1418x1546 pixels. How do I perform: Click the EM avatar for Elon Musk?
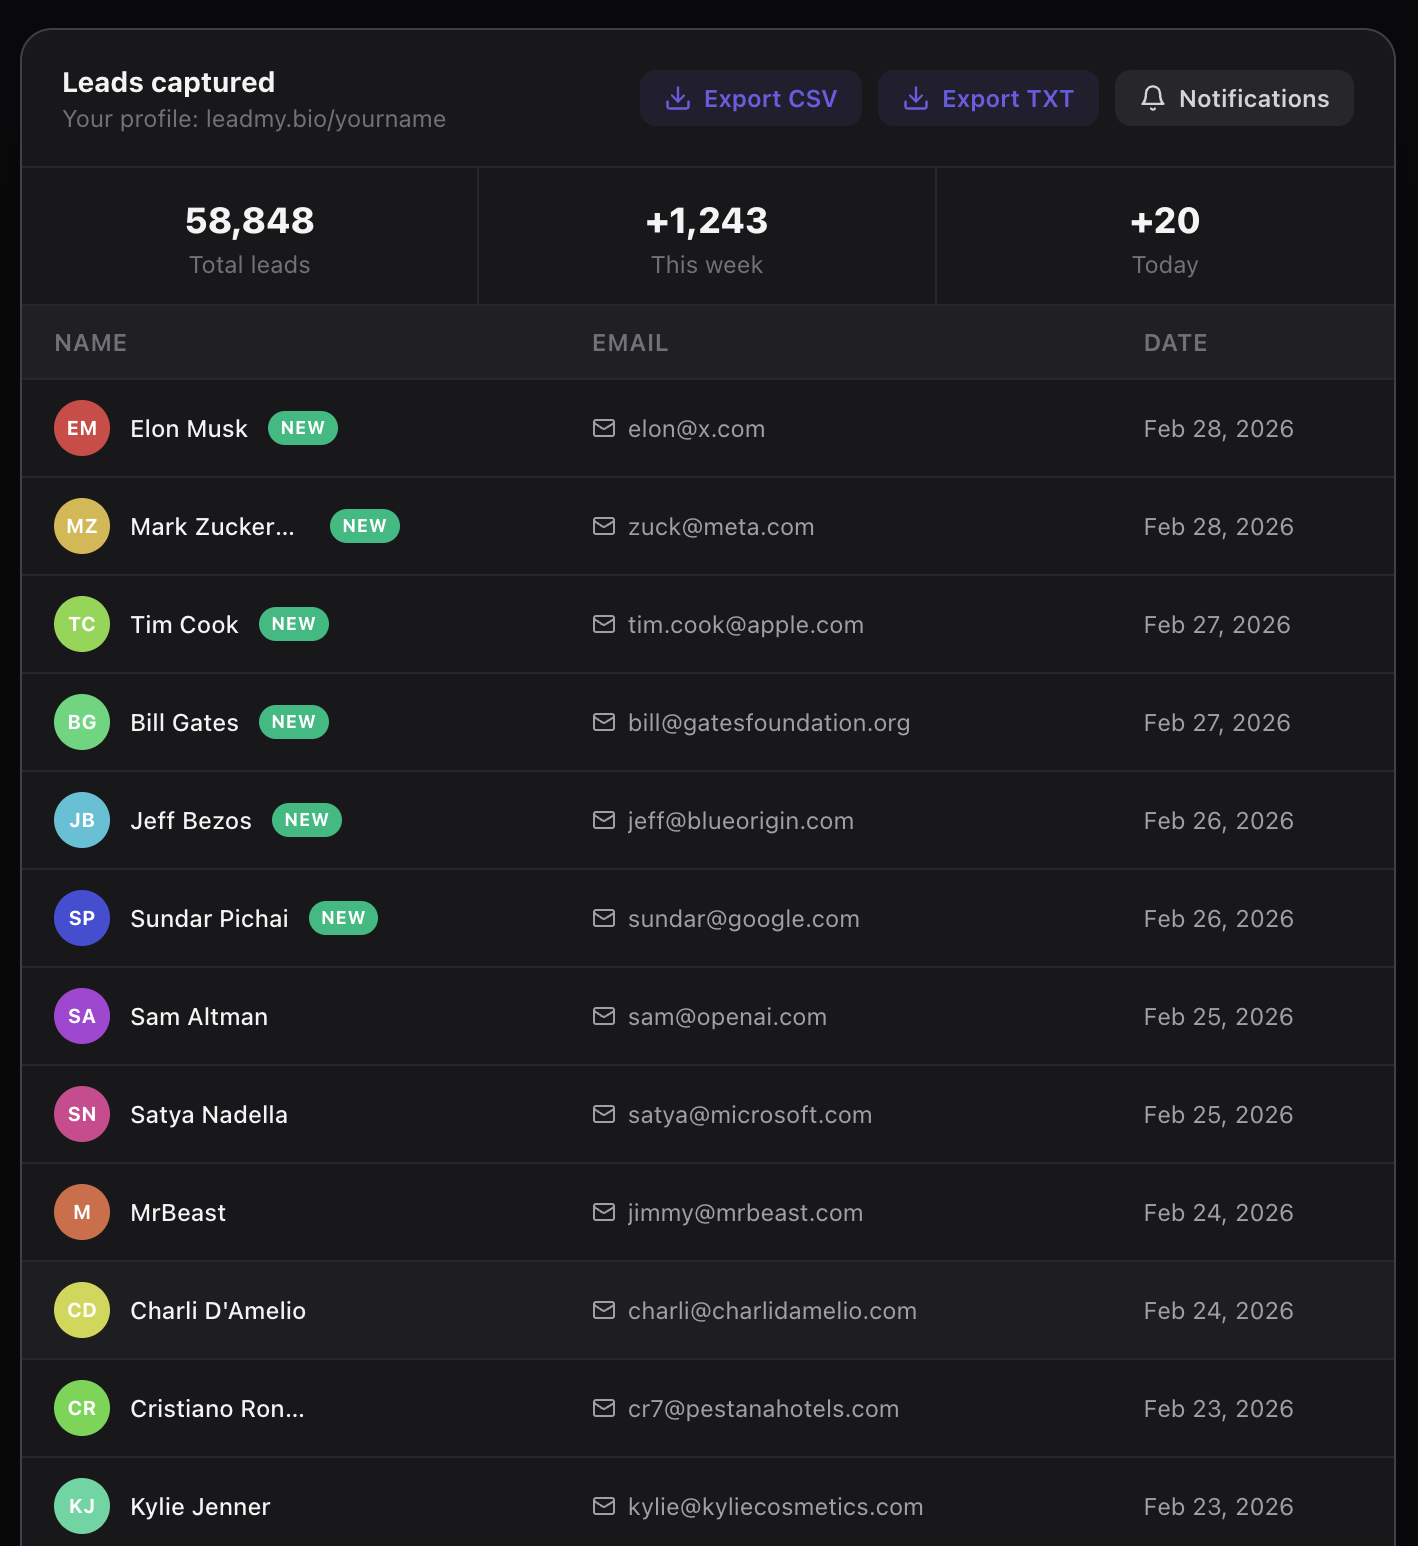(82, 428)
